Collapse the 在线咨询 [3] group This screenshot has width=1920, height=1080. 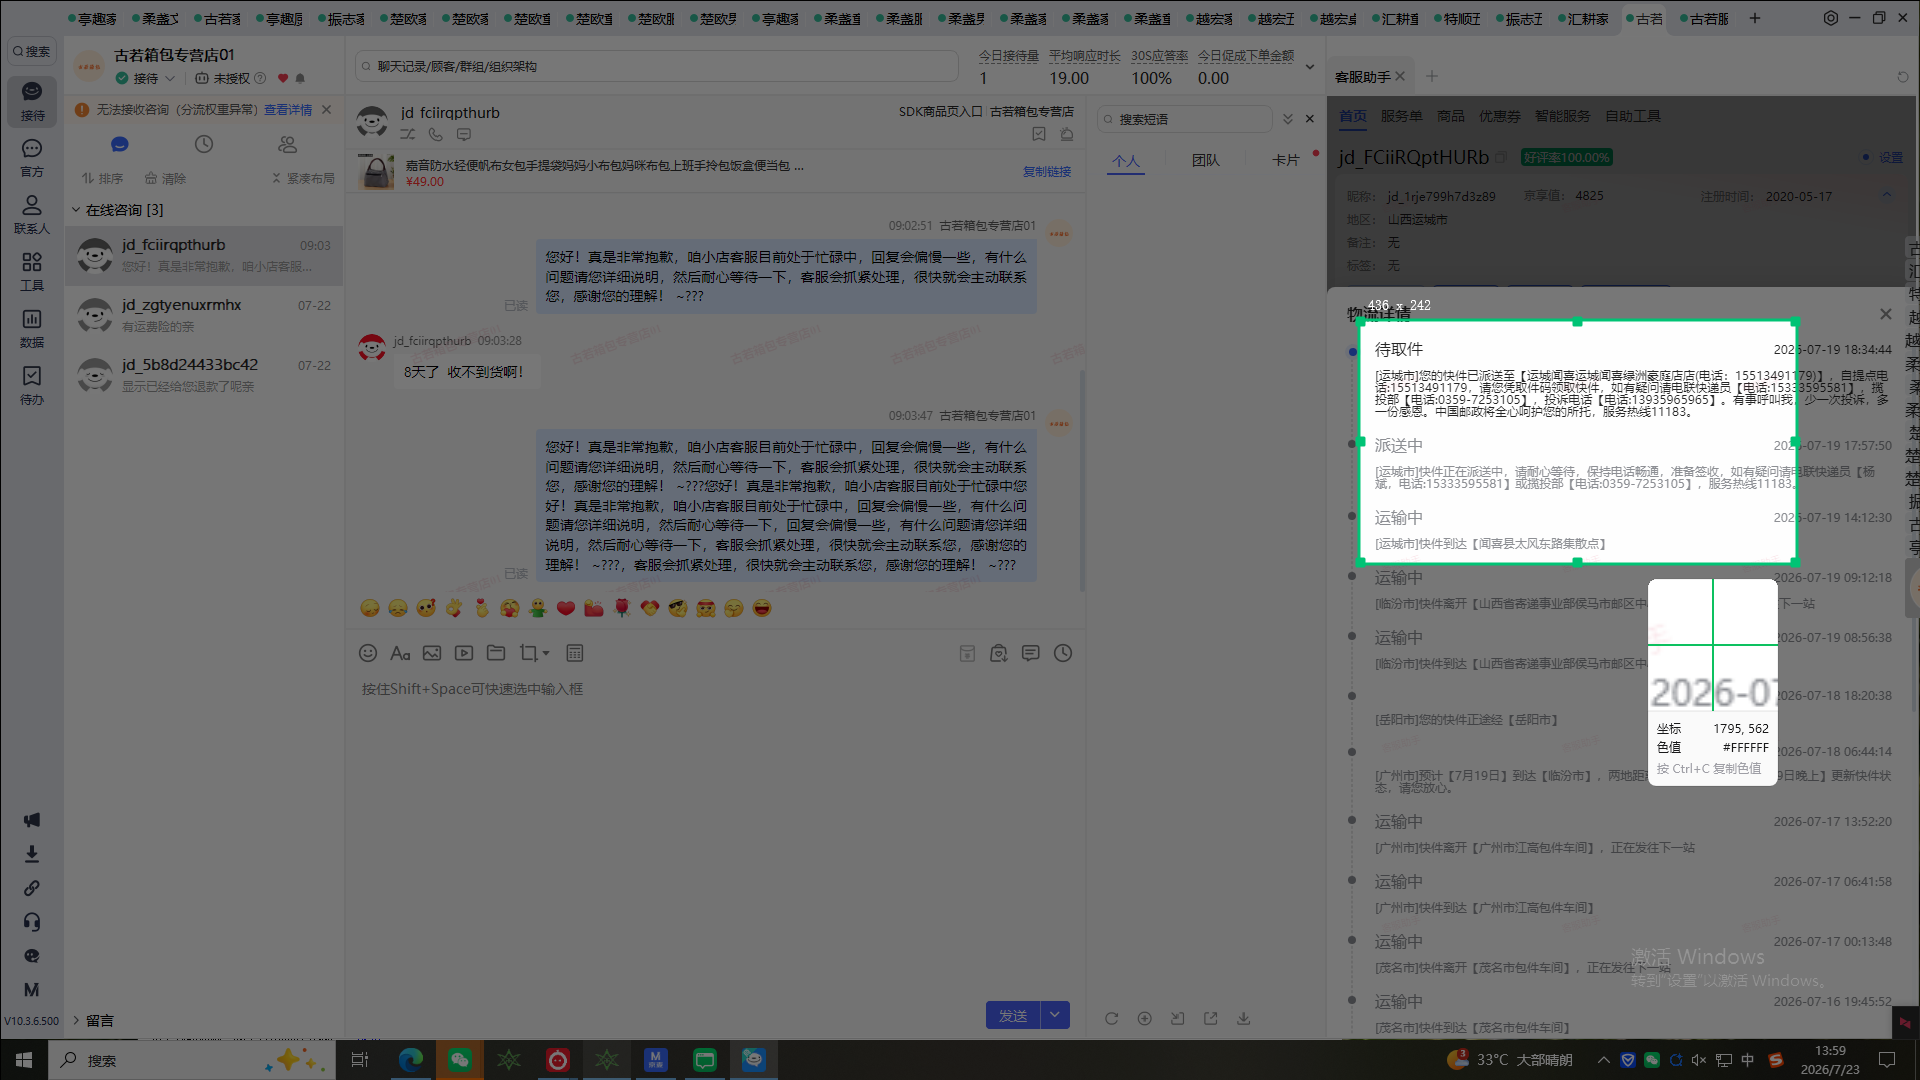(76, 210)
